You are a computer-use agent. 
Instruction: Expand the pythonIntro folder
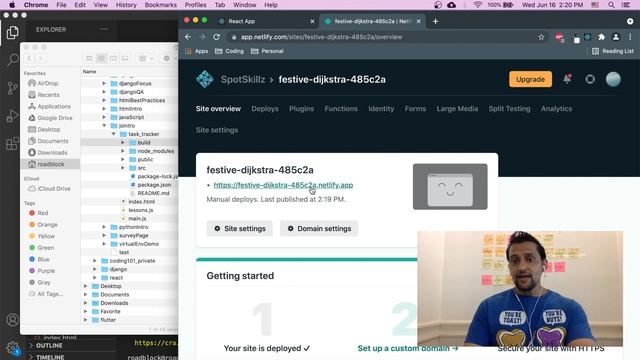click(104, 227)
